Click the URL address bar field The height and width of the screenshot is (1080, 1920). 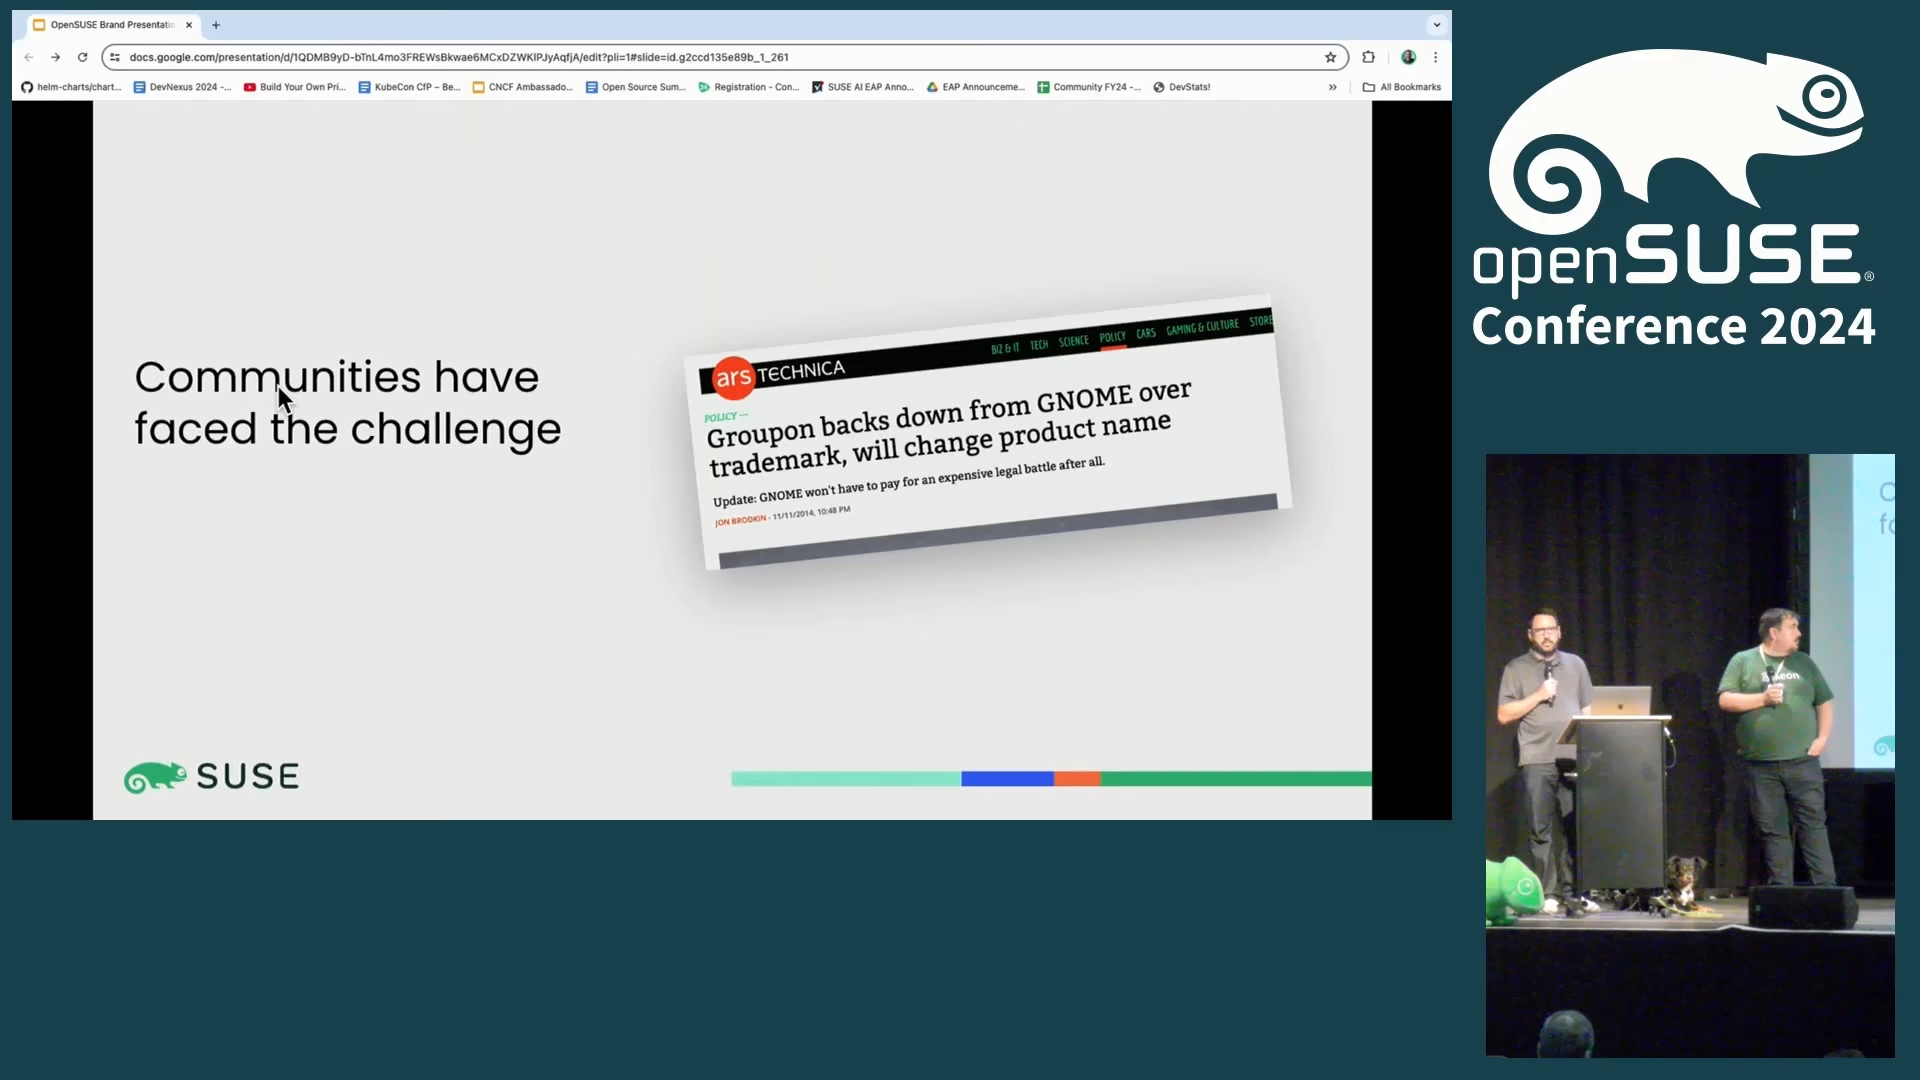tap(700, 57)
